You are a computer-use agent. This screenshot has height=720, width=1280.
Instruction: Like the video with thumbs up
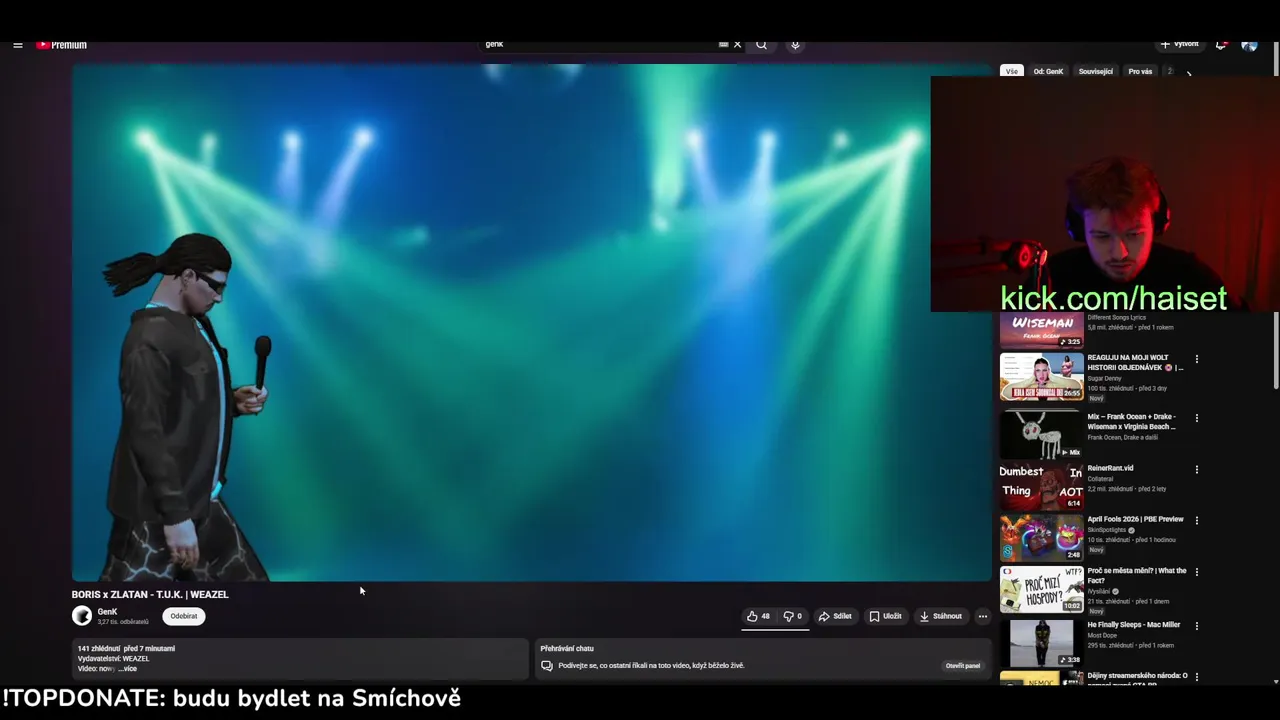[x=759, y=616]
